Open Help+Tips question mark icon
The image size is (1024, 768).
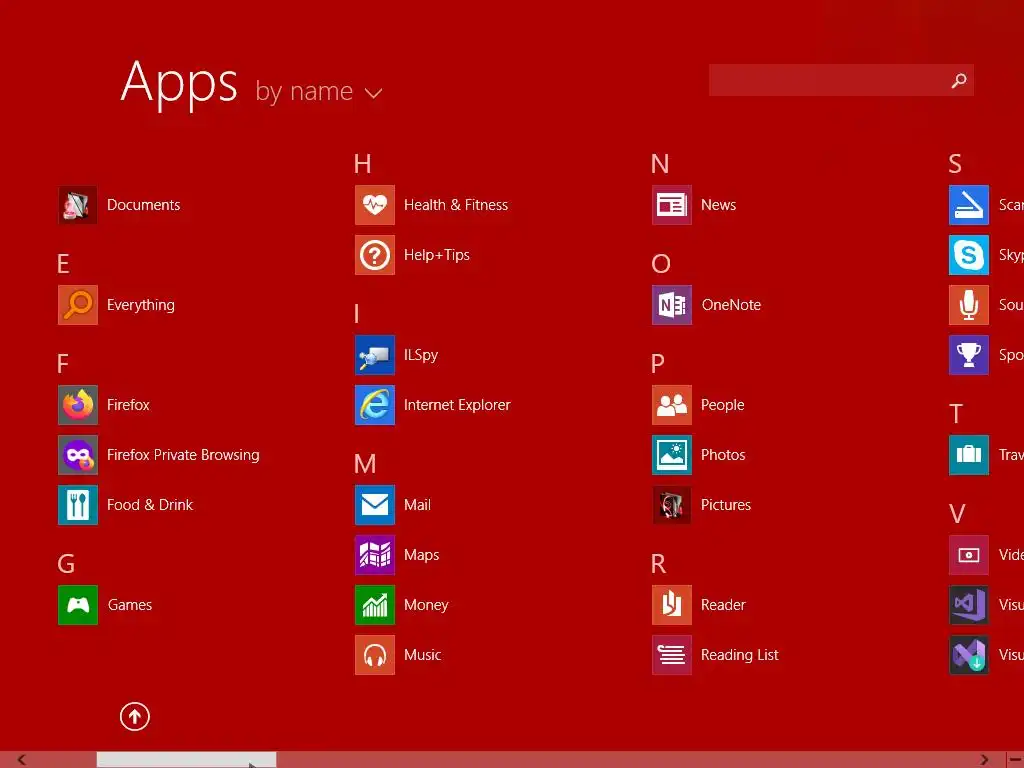375,255
